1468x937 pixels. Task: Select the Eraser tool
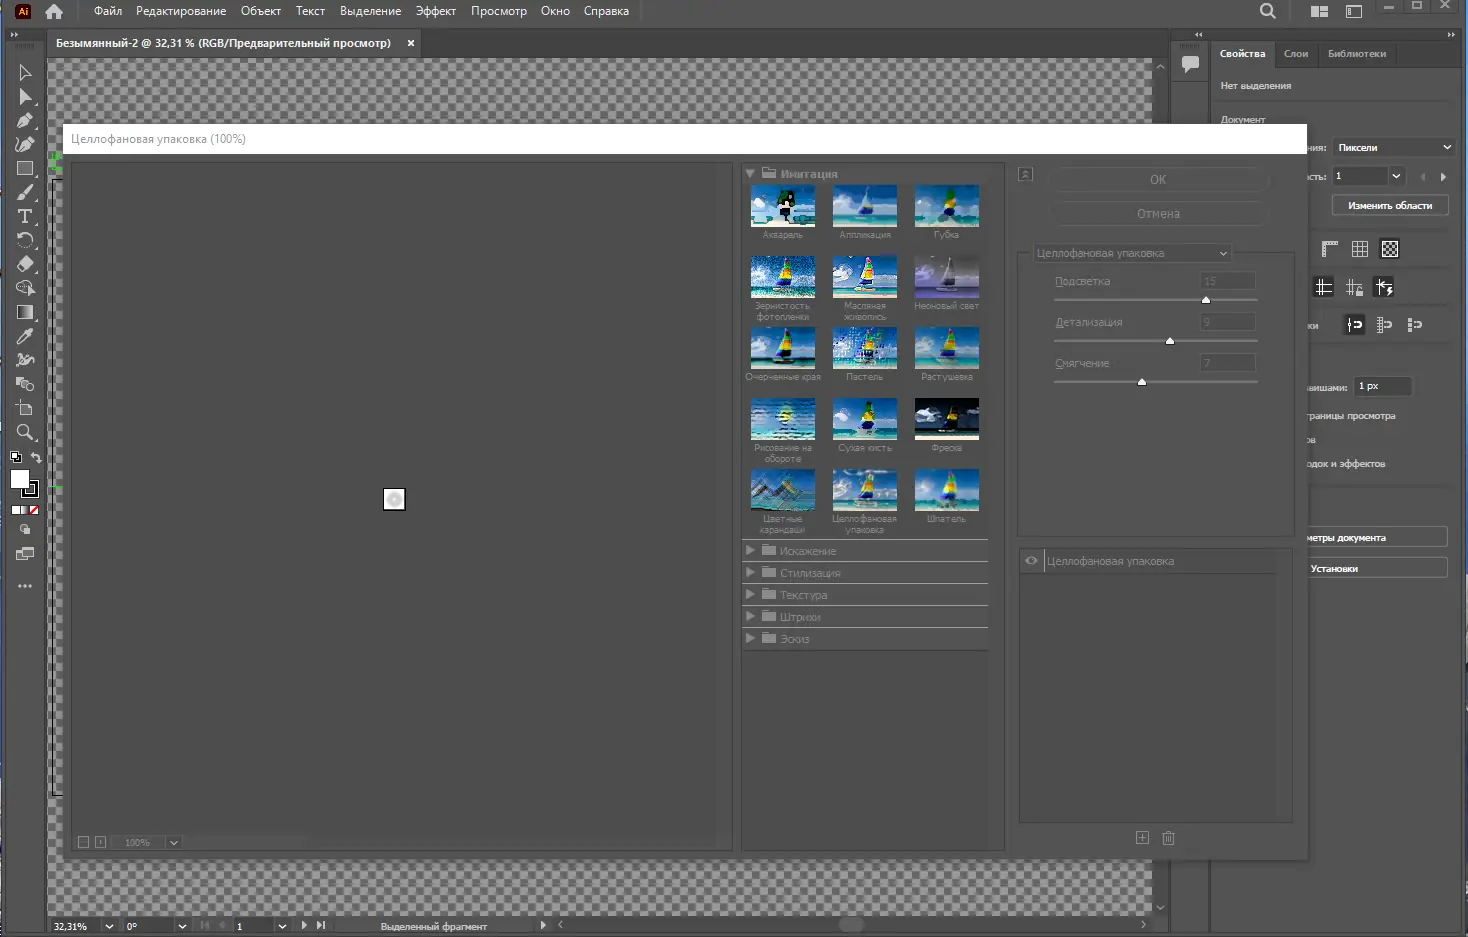coord(25,265)
